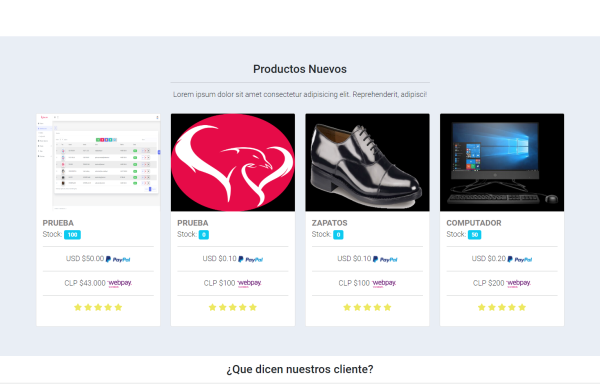
Task: Click the ZAPATOS product title
Action: coord(329,223)
